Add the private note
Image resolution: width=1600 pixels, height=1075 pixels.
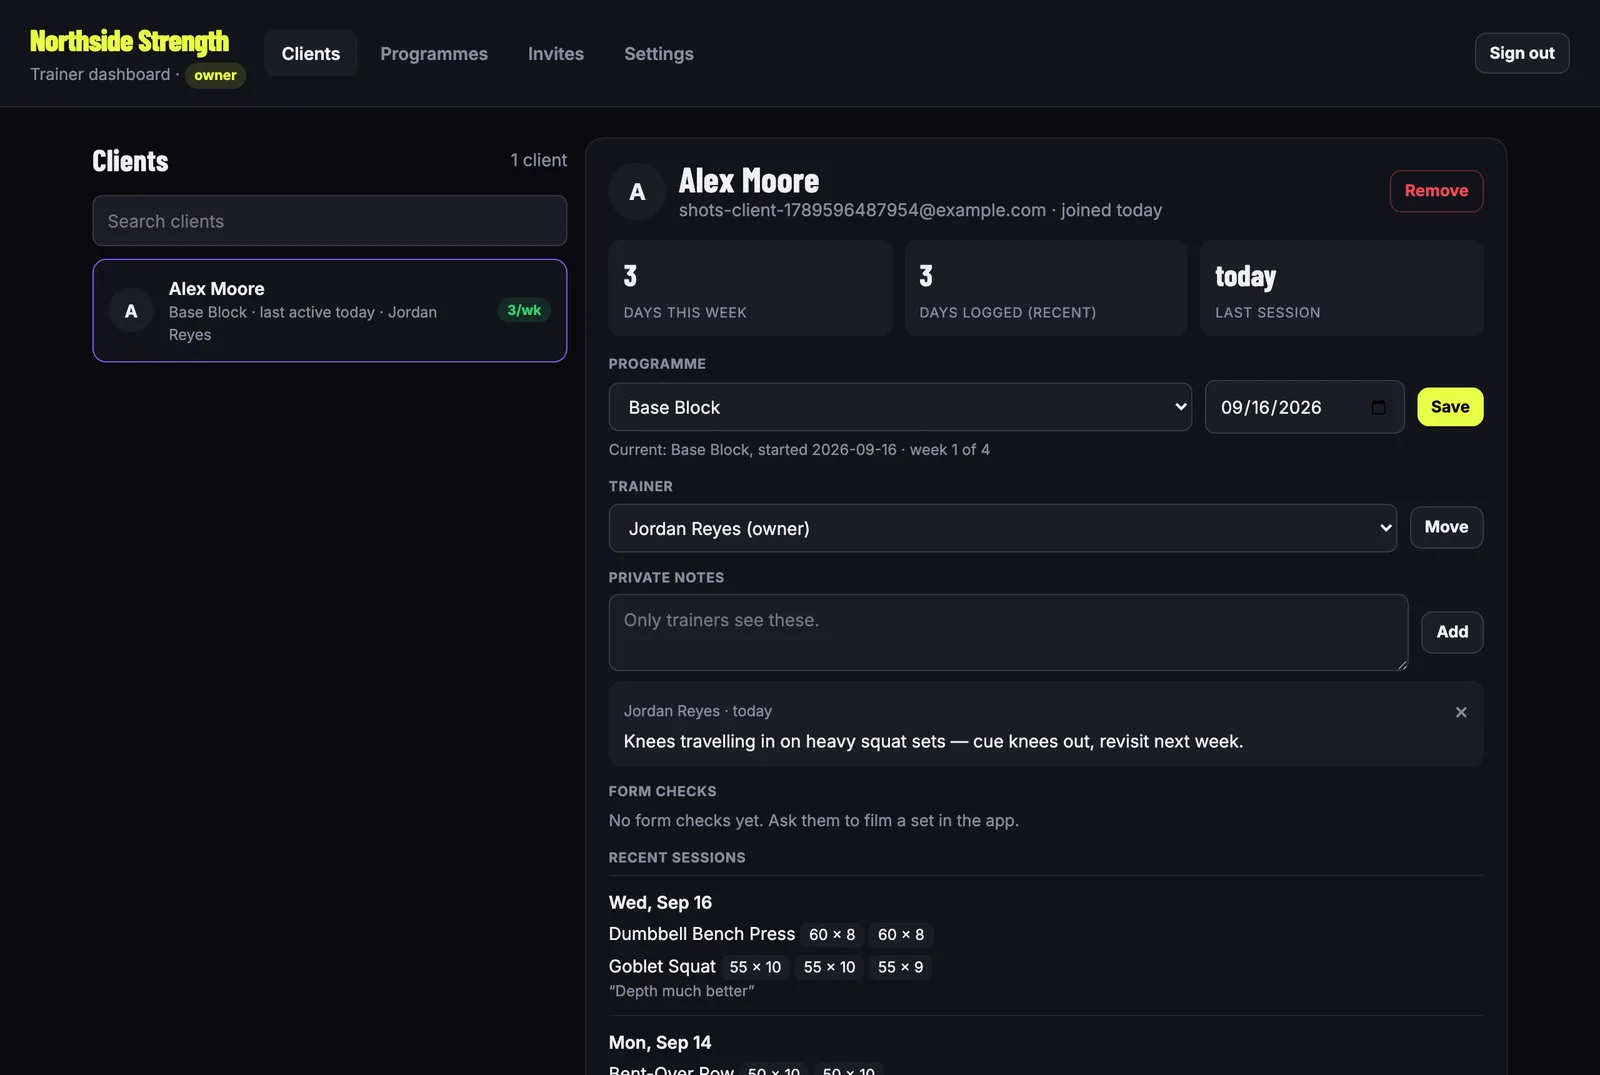(x=1452, y=632)
